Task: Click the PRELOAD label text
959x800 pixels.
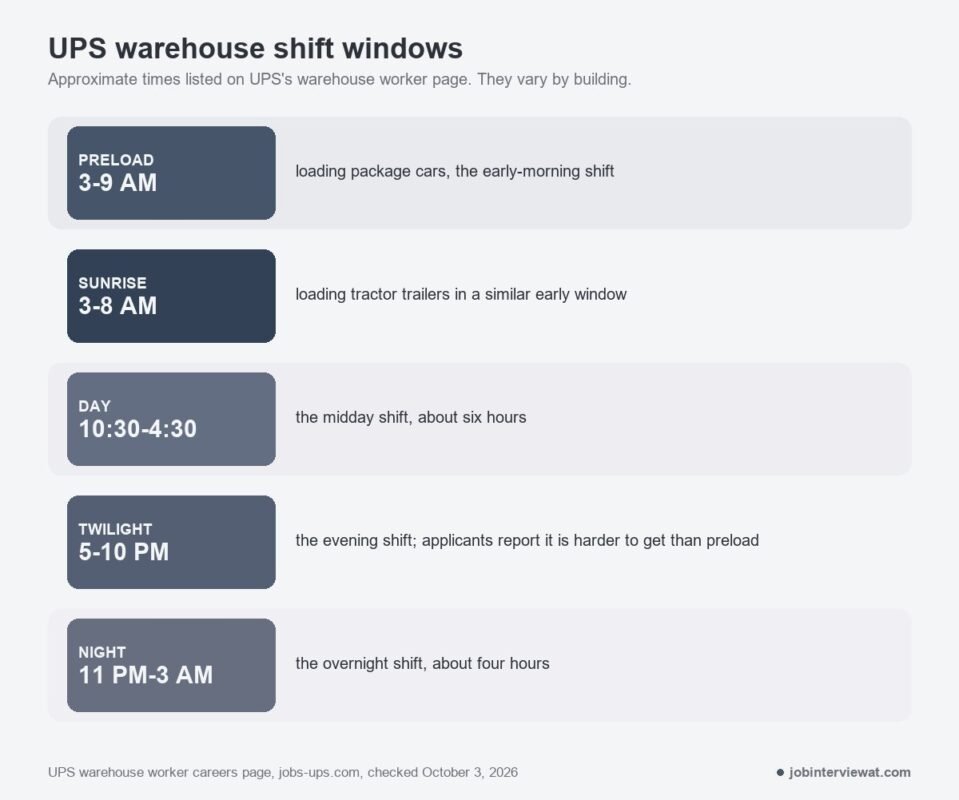Action: (x=116, y=160)
